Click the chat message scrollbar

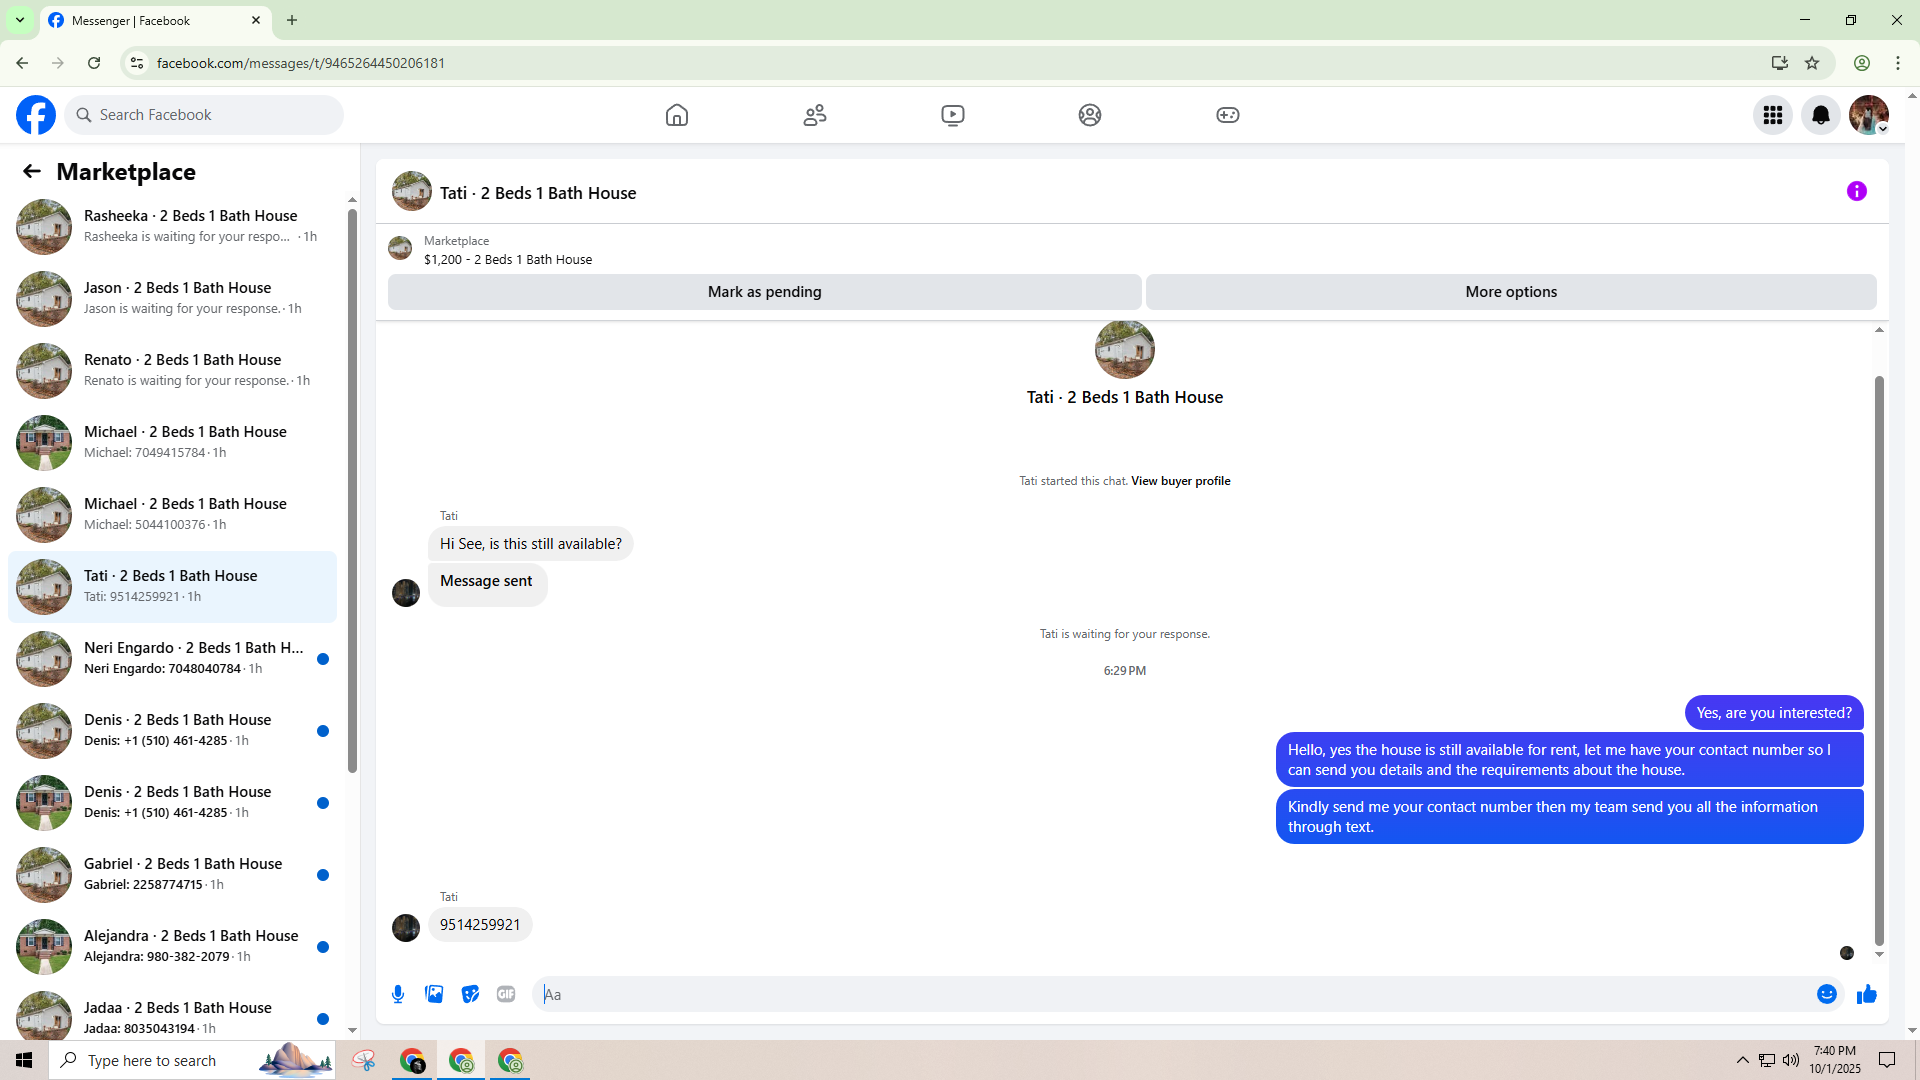(x=1879, y=660)
